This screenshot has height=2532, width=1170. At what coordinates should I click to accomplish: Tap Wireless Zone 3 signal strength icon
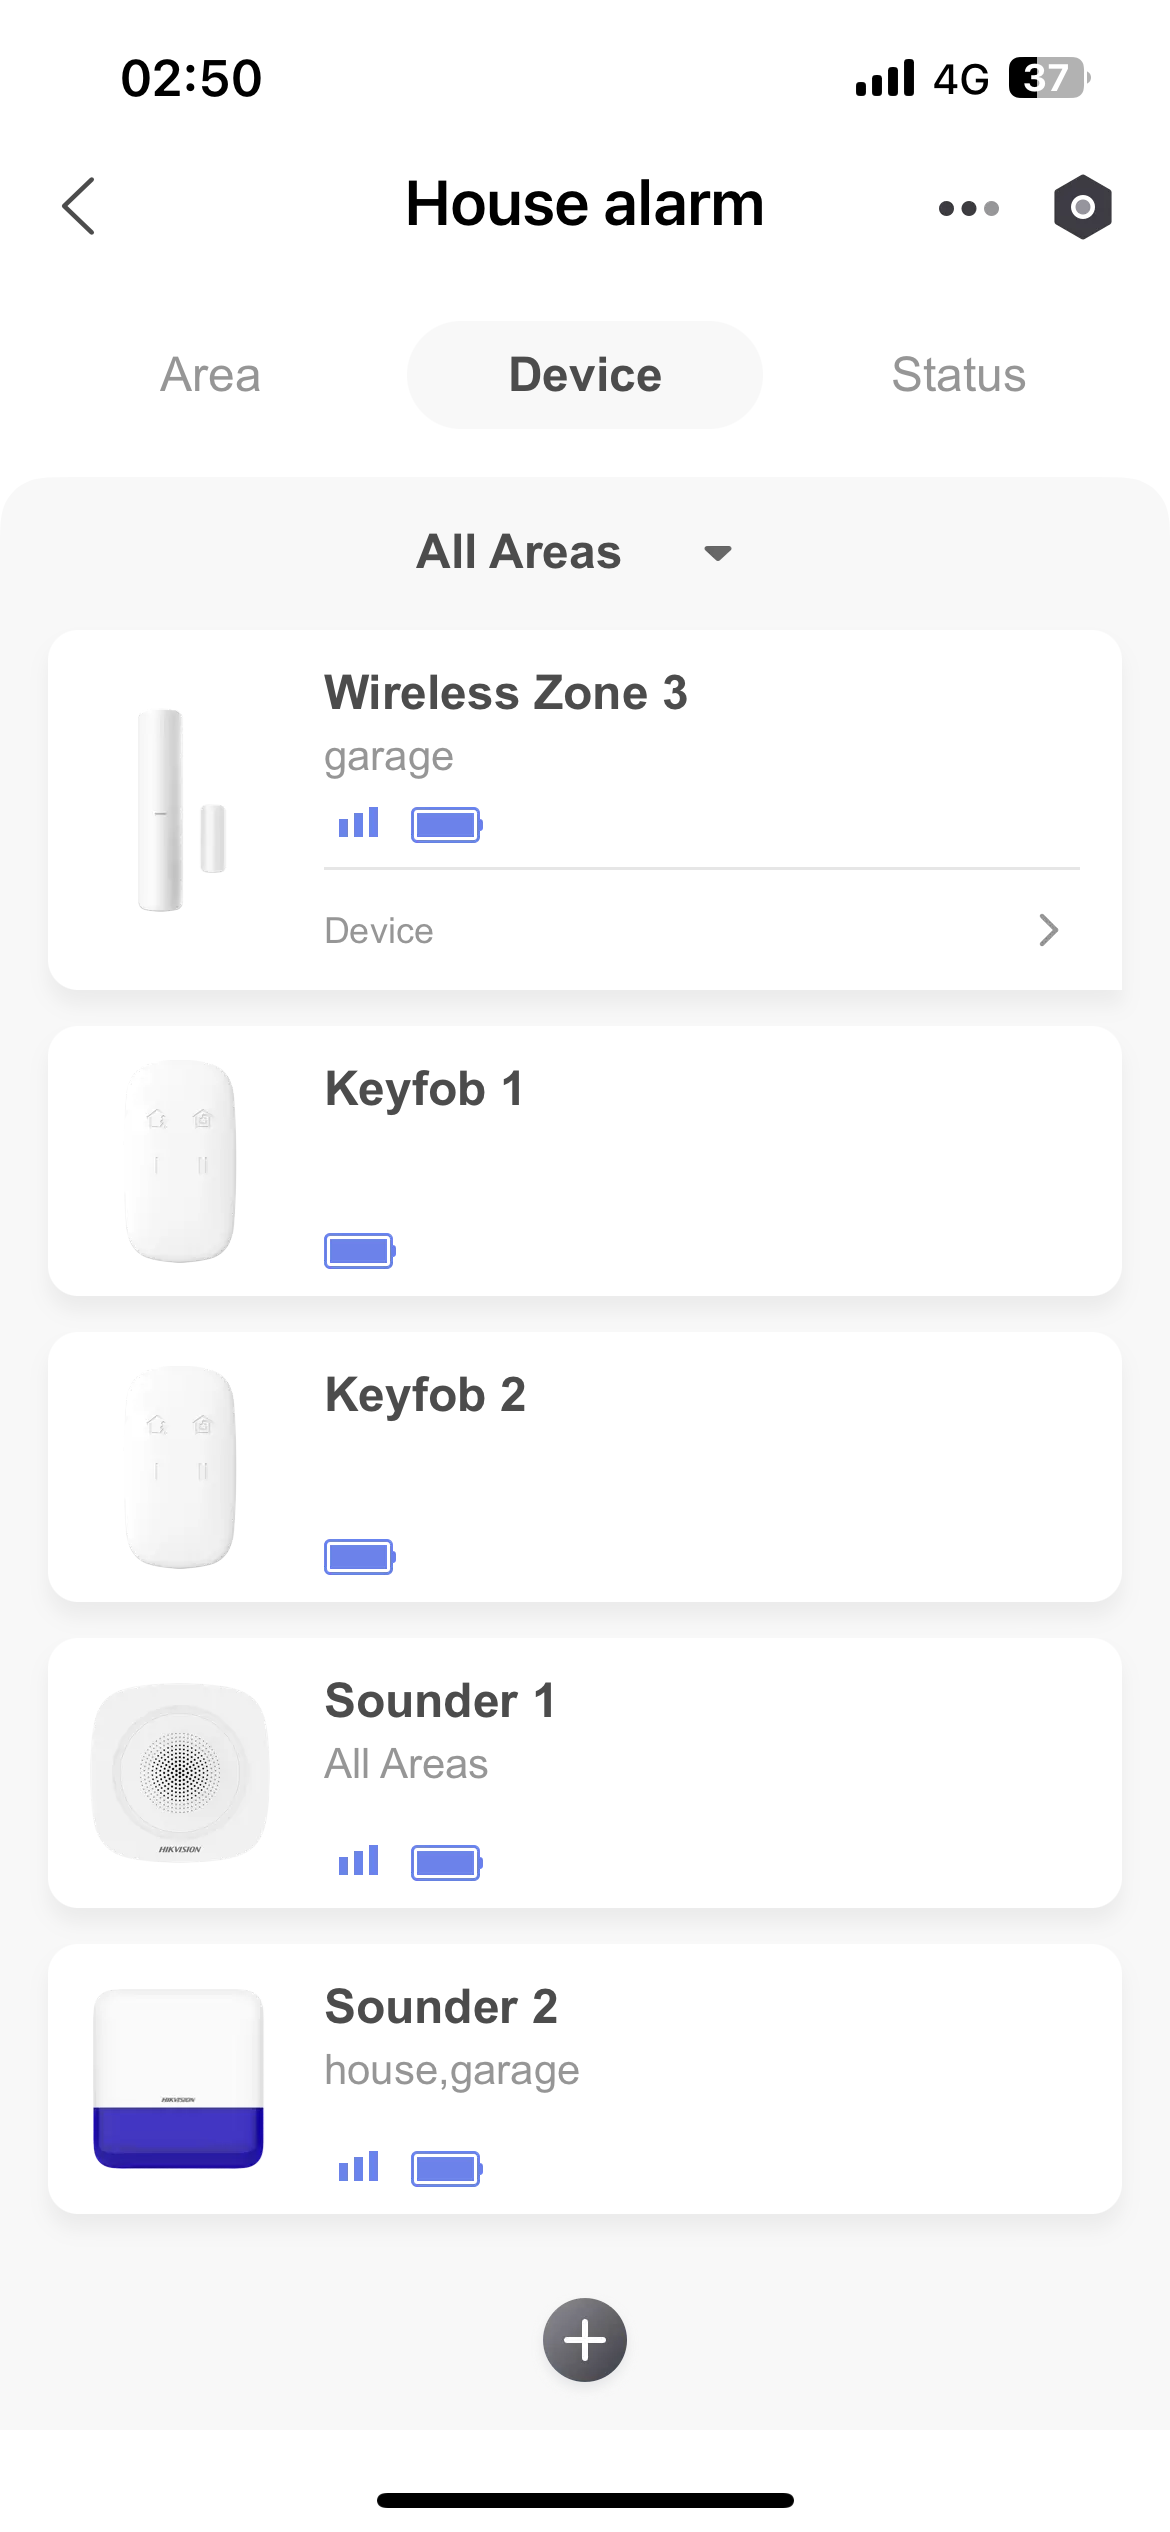(358, 823)
